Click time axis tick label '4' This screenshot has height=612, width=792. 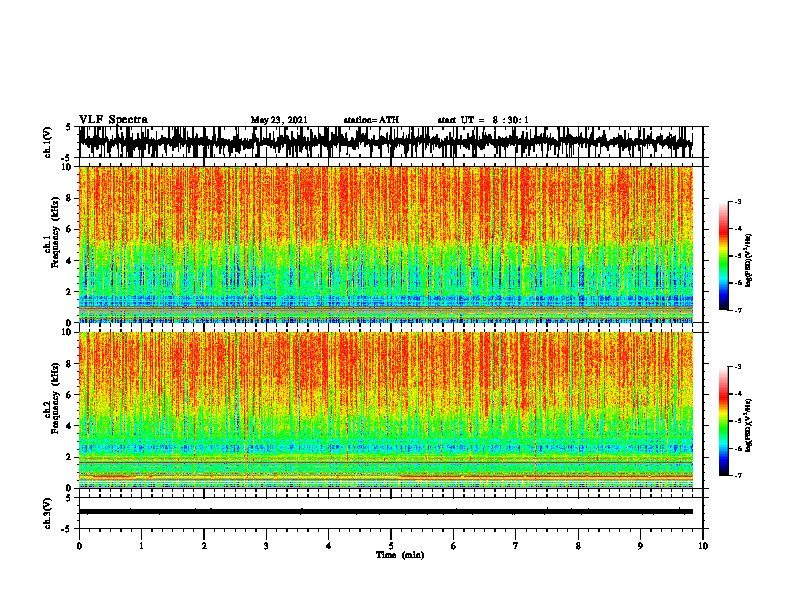[329, 546]
